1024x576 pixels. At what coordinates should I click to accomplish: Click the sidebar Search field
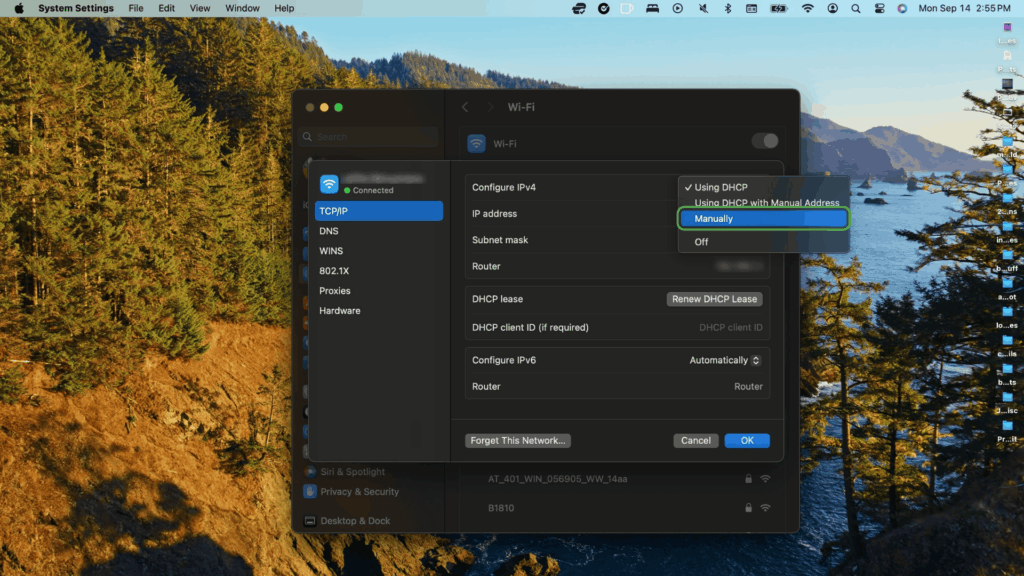[x=369, y=136]
